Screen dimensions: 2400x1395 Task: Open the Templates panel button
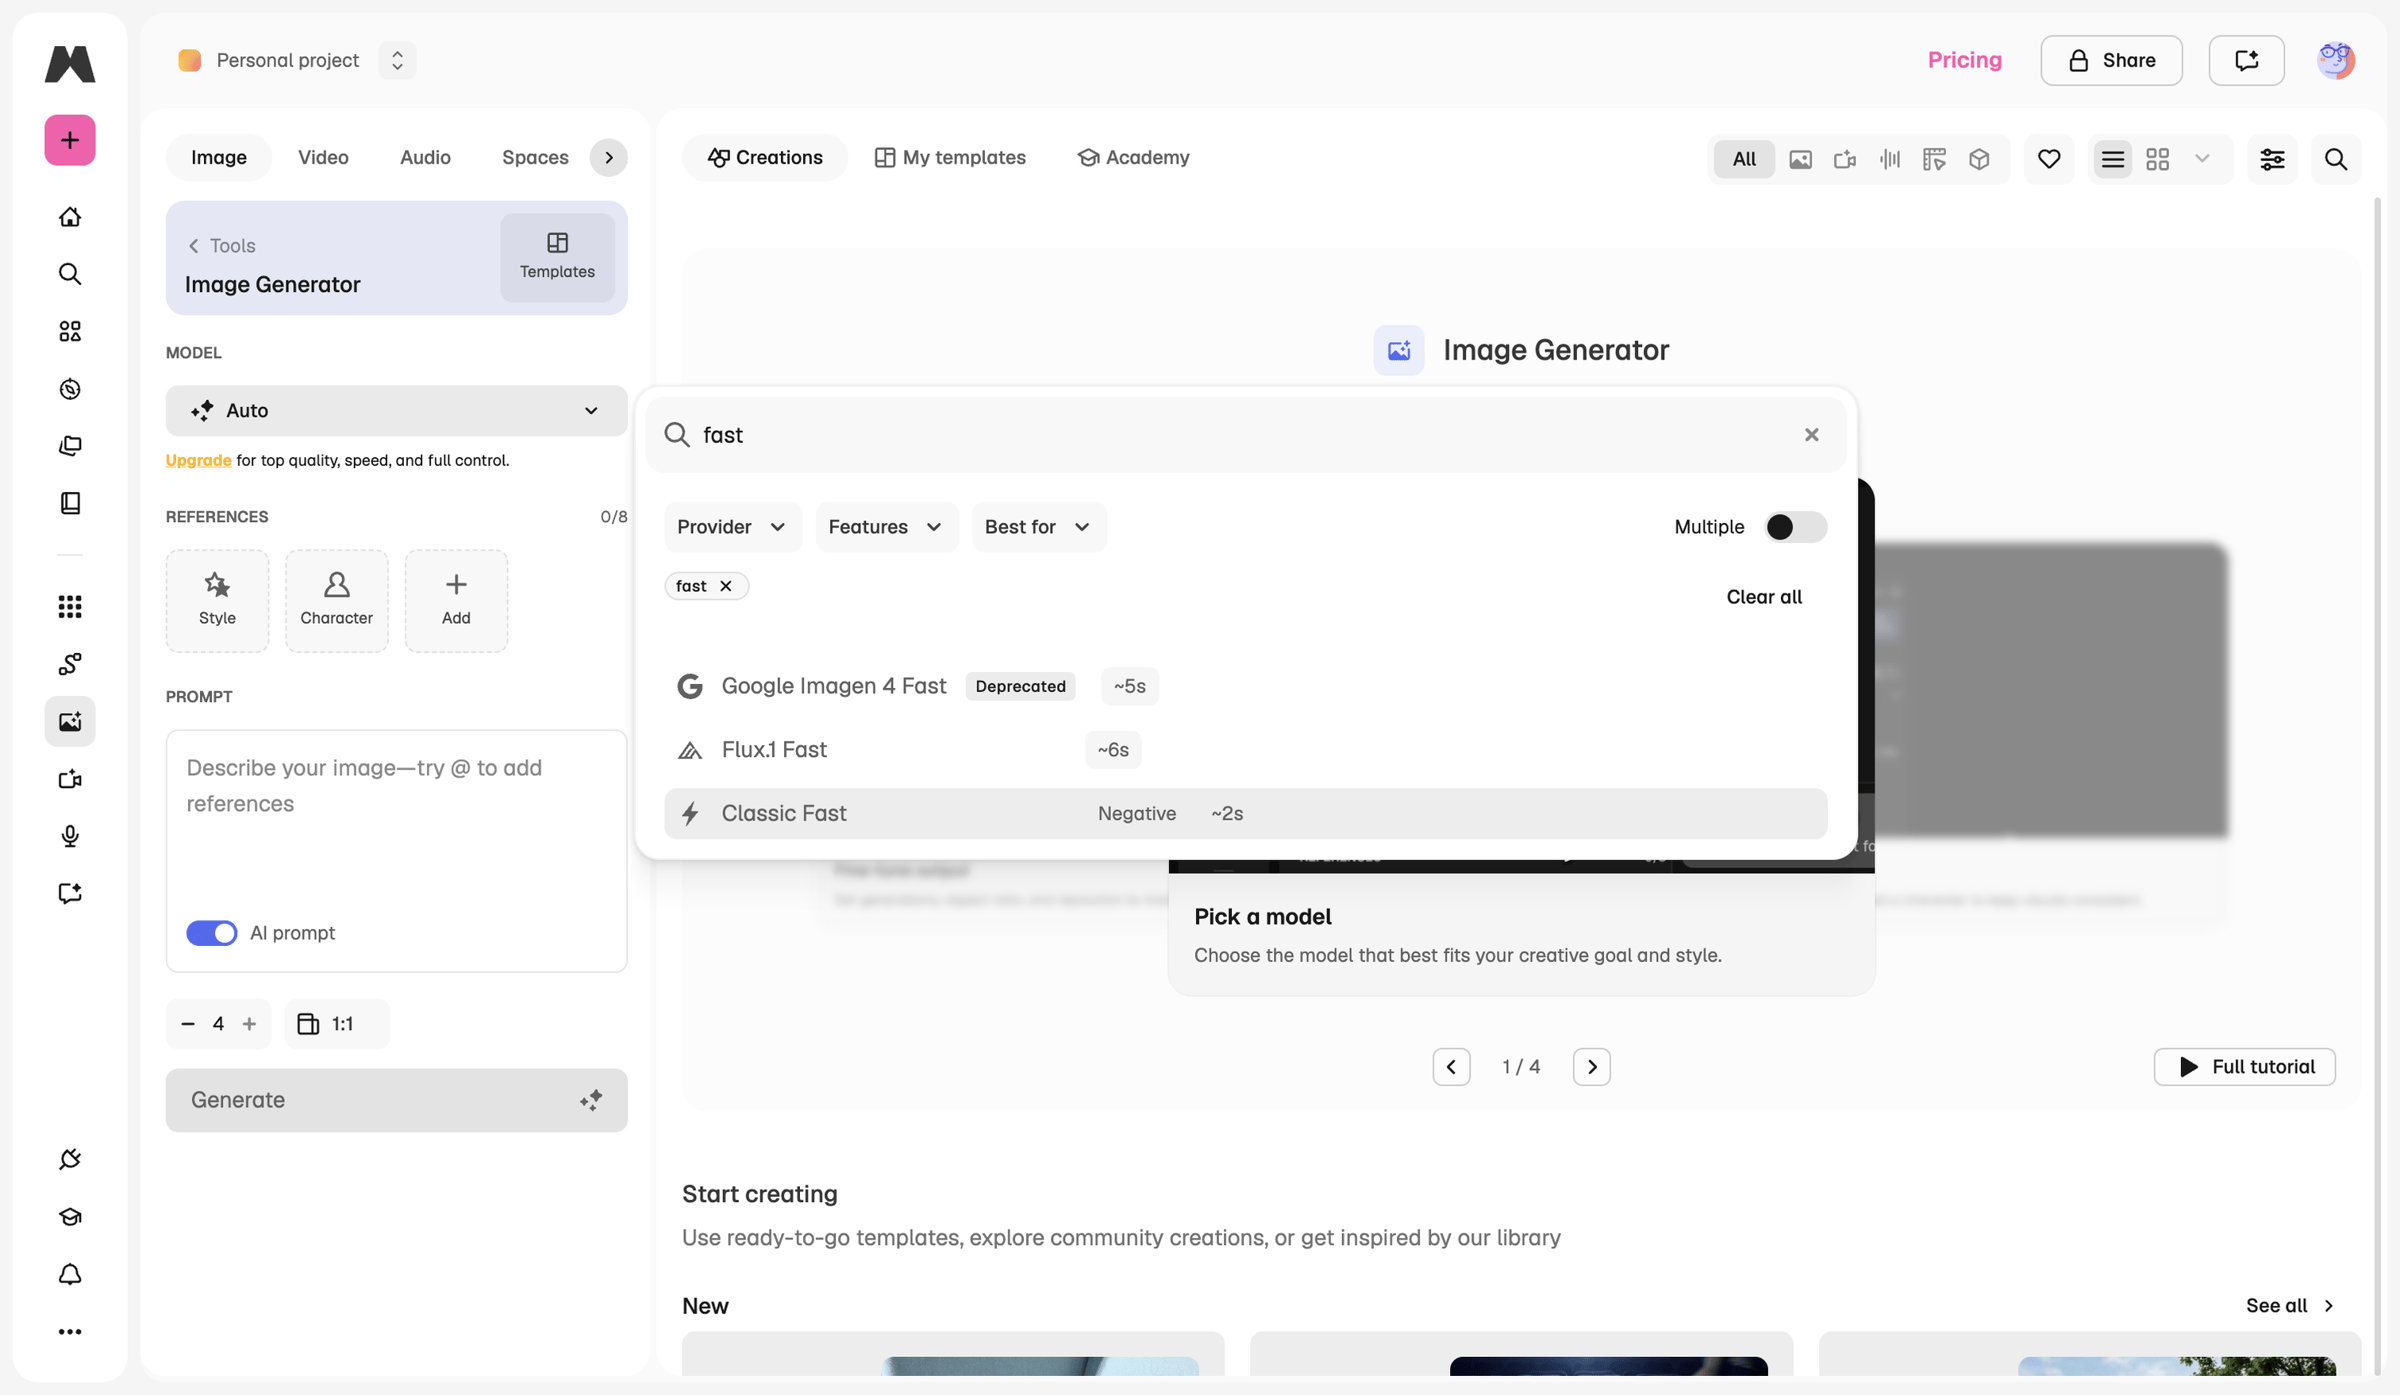tap(557, 257)
